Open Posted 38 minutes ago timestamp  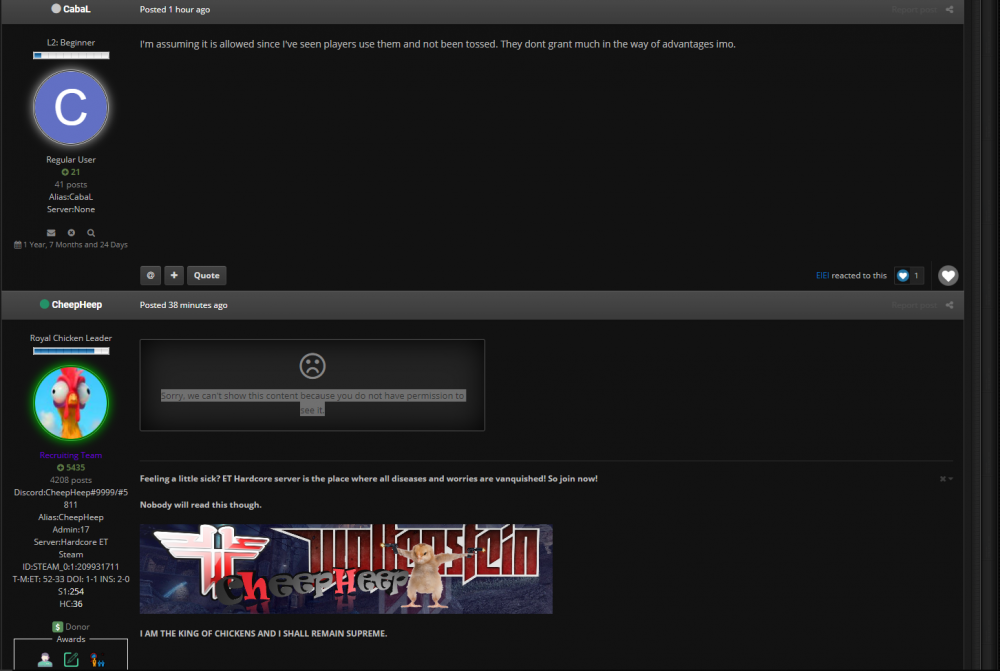click(x=184, y=305)
